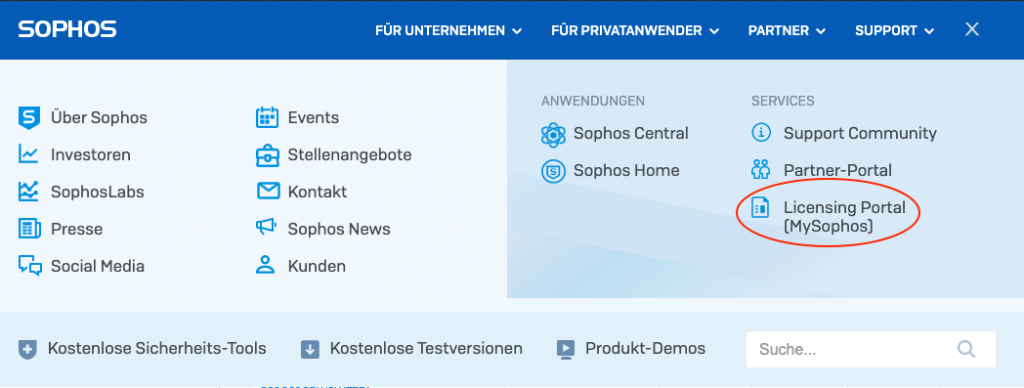The image size is (1024, 388).
Task: Expand the Für Privatanwender dropdown
Action: pyautogui.click(x=635, y=31)
